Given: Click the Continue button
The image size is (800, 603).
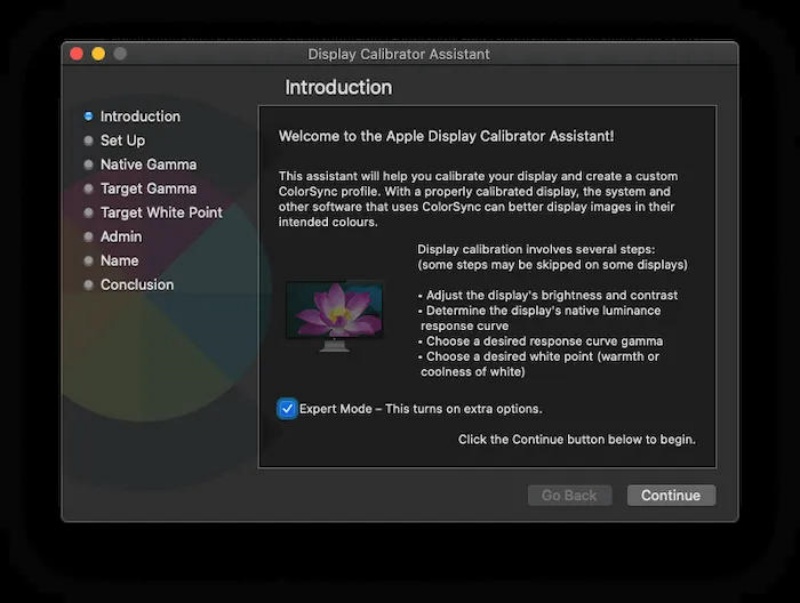Looking at the screenshot, I should coord(671,495).
